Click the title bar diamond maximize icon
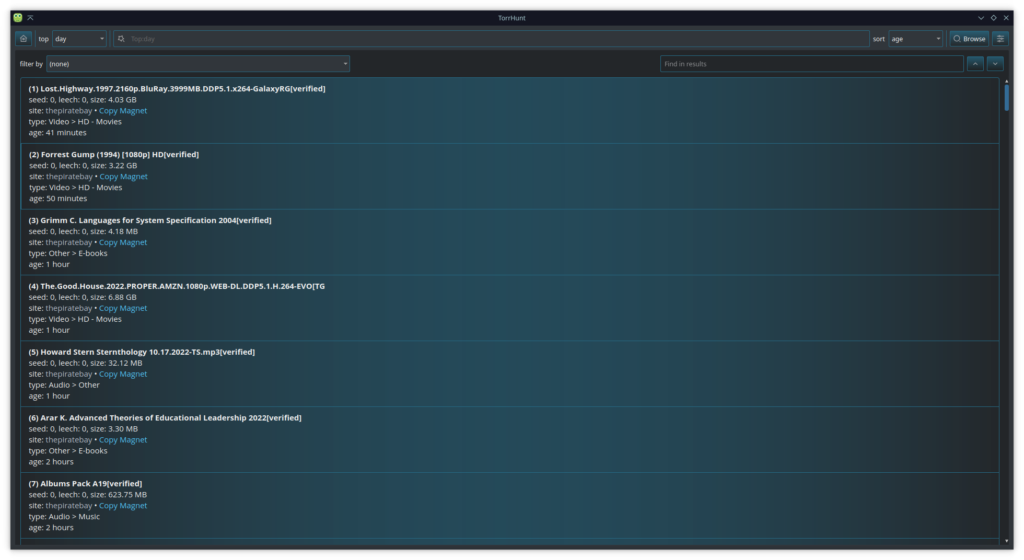This screenshot has width=1024, height=560. click(x=993, y=17)
